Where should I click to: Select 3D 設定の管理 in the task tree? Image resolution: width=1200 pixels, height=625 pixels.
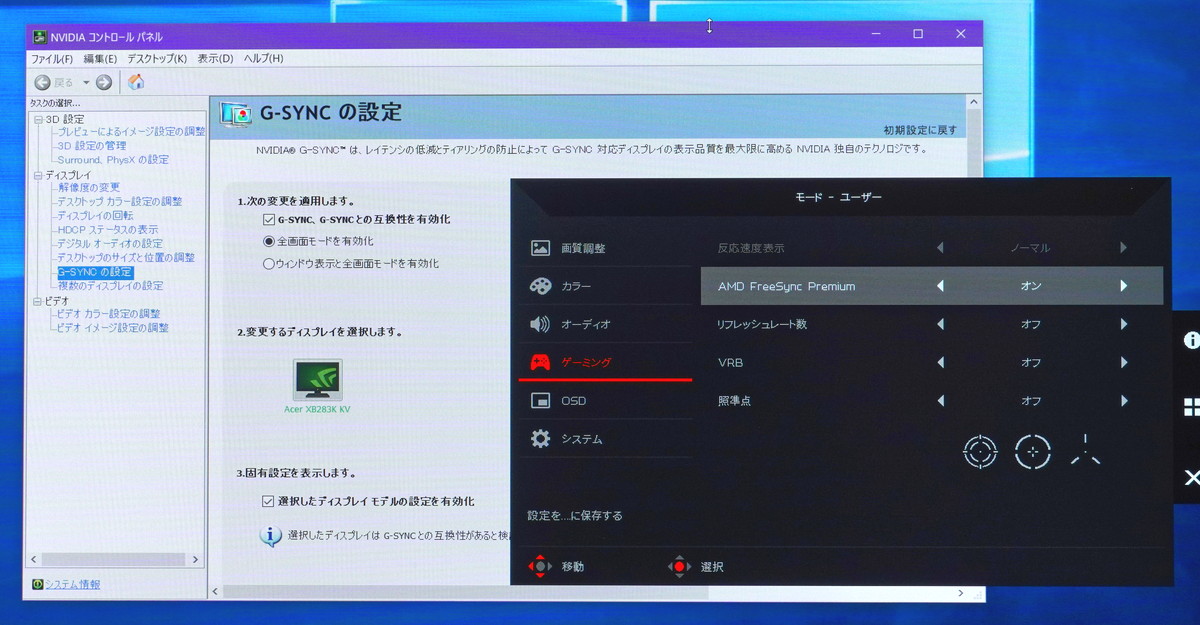[x=91, y=146]
